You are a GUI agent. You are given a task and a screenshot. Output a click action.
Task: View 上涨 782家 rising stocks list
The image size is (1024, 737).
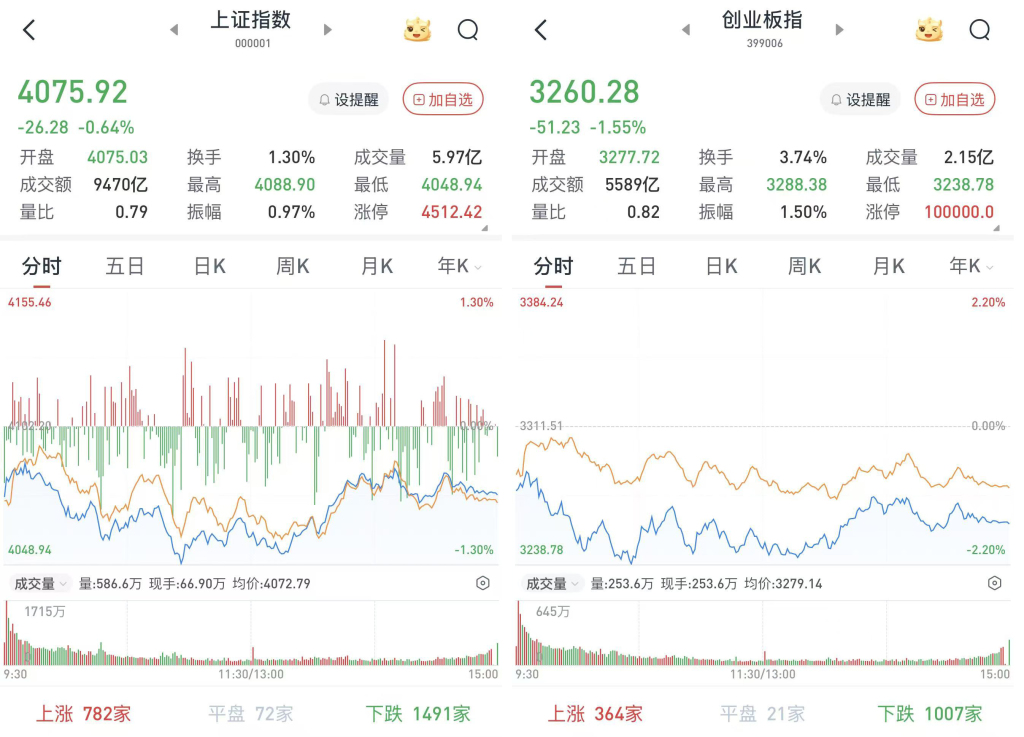84,713
